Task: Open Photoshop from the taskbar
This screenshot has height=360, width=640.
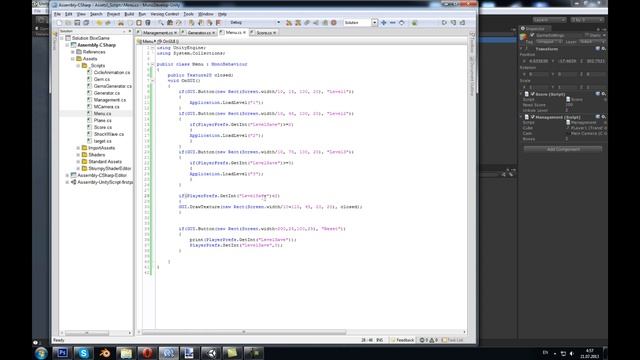Action: 62,353
